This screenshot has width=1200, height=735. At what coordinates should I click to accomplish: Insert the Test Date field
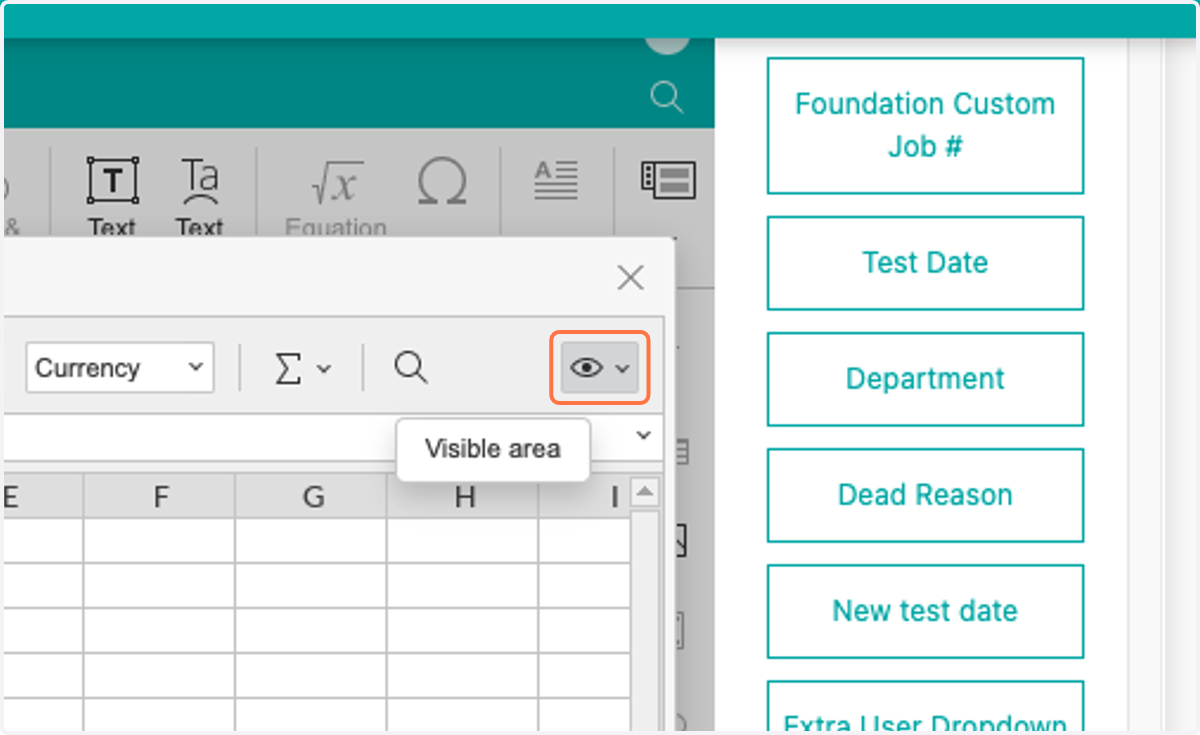(925, 263)
